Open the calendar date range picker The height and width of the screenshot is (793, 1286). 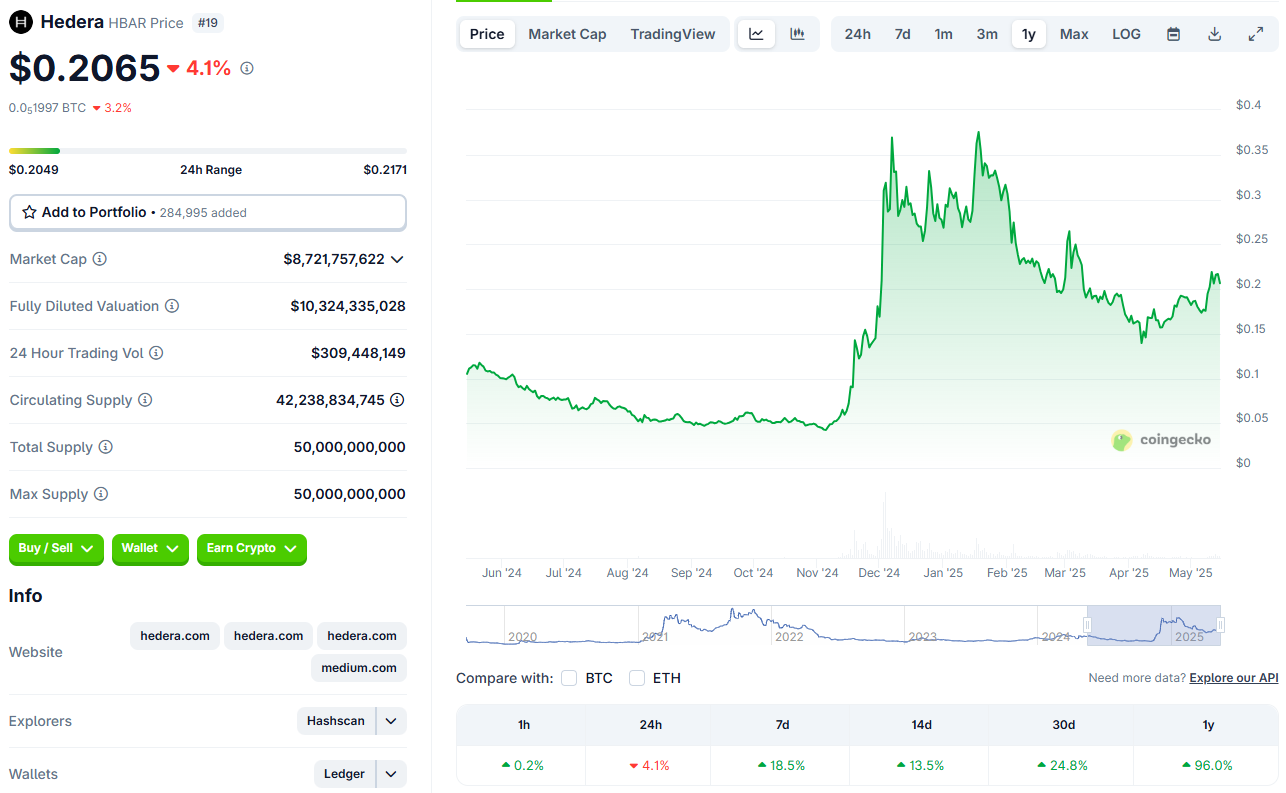1174,34
